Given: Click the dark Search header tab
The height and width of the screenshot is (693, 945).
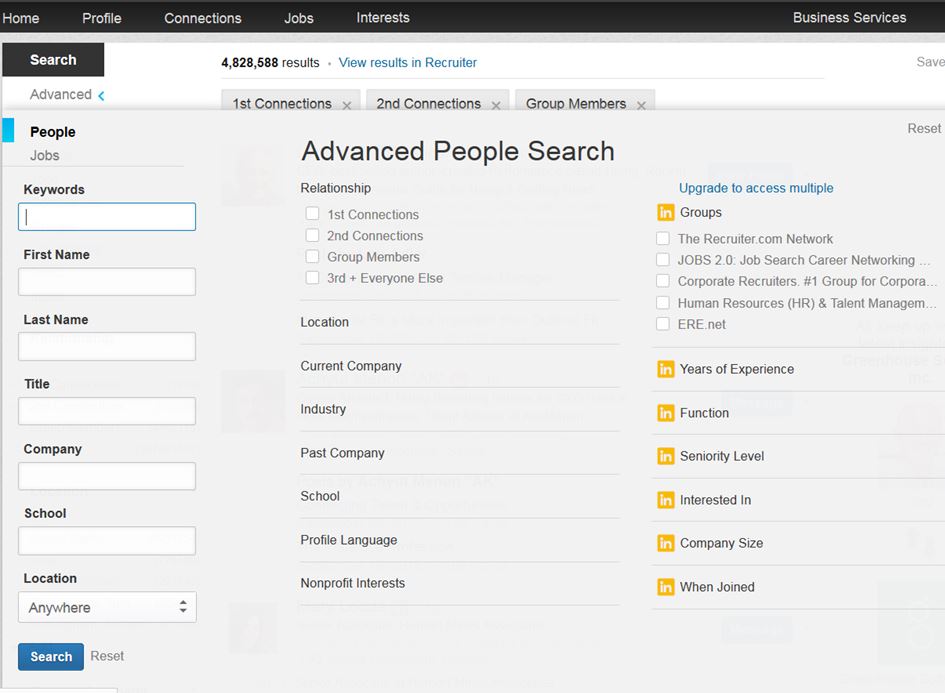Looking at the screenshot, I should 53,60.
